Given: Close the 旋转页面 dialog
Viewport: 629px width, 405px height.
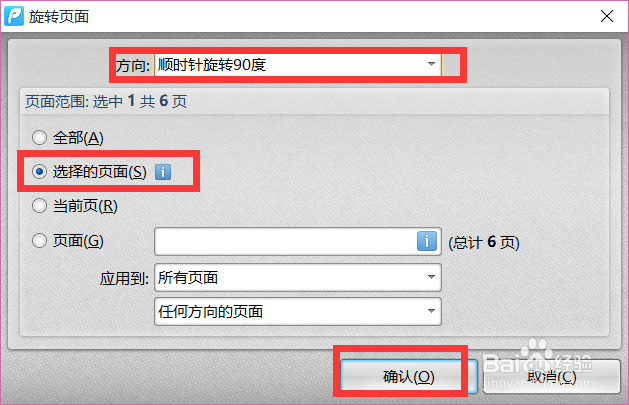Looking at the screenshot, I should [x=607, y=16].
